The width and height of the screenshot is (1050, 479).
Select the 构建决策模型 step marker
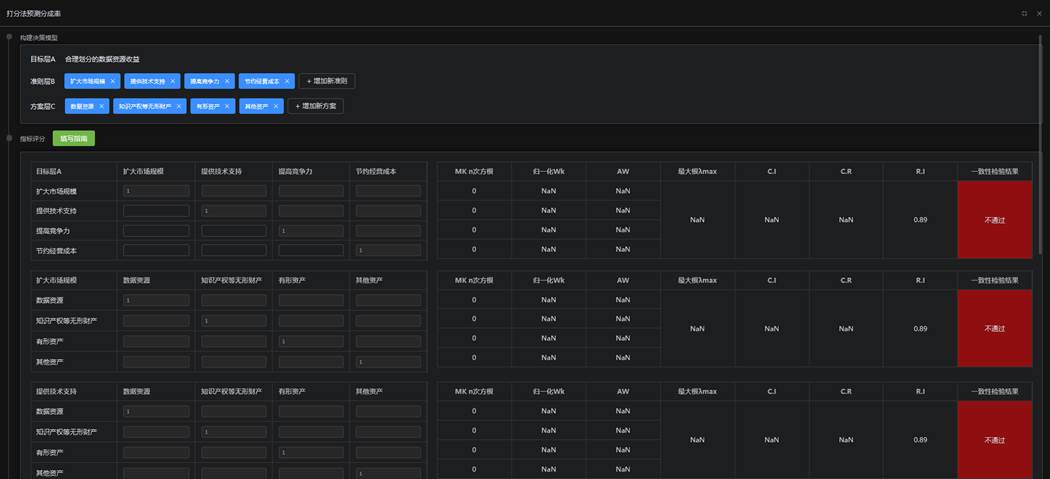9,37
